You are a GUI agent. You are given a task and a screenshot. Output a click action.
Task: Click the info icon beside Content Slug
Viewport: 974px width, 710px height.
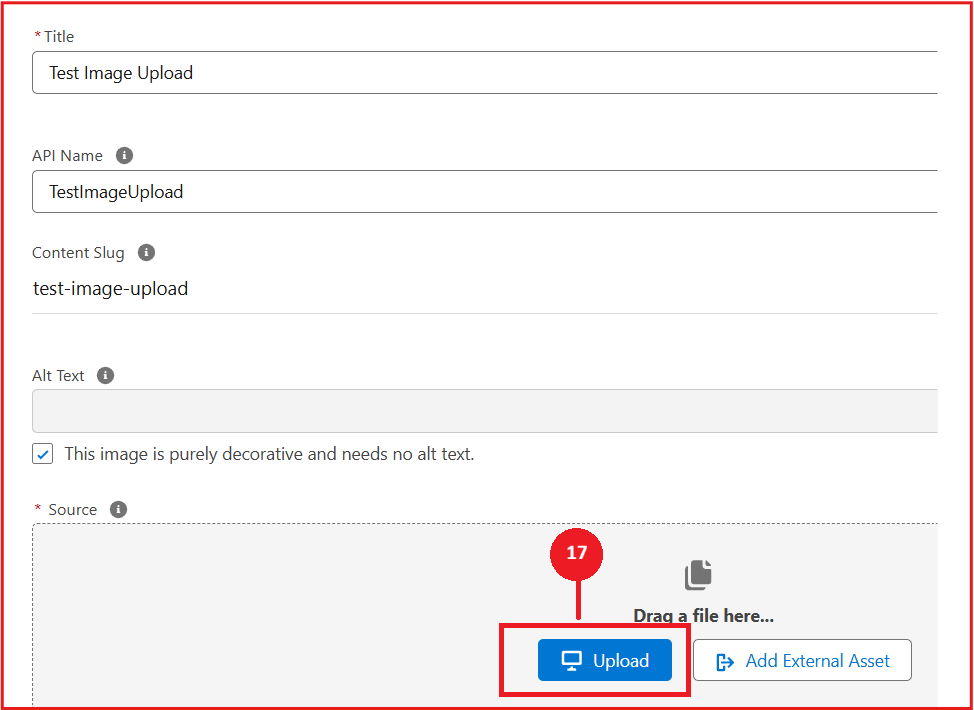point(146,253)
